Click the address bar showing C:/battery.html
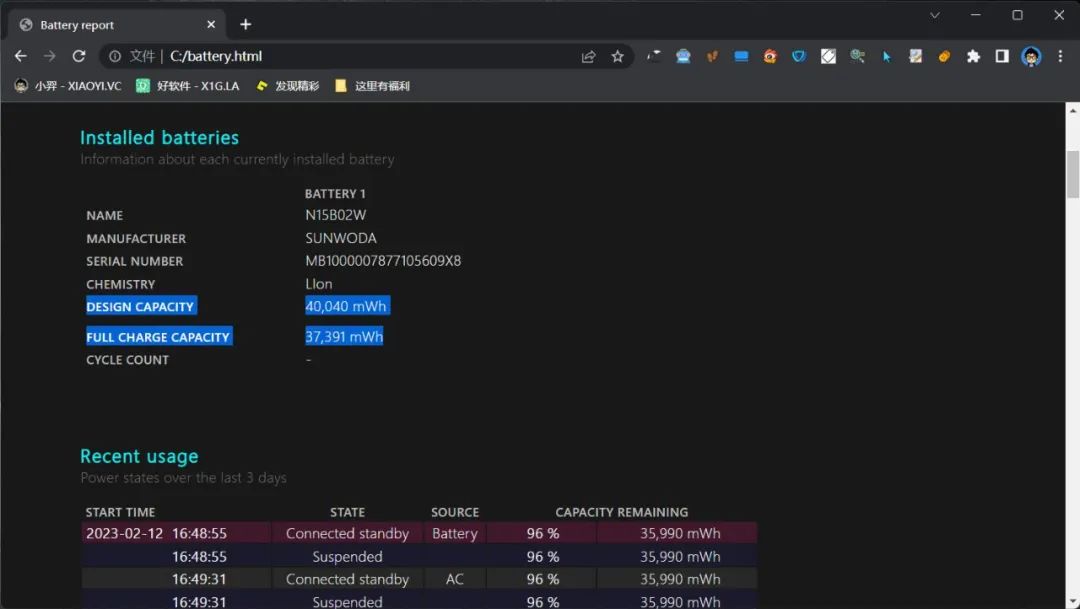This screenshot has height=609, width=1080. [x=350, y=57]
